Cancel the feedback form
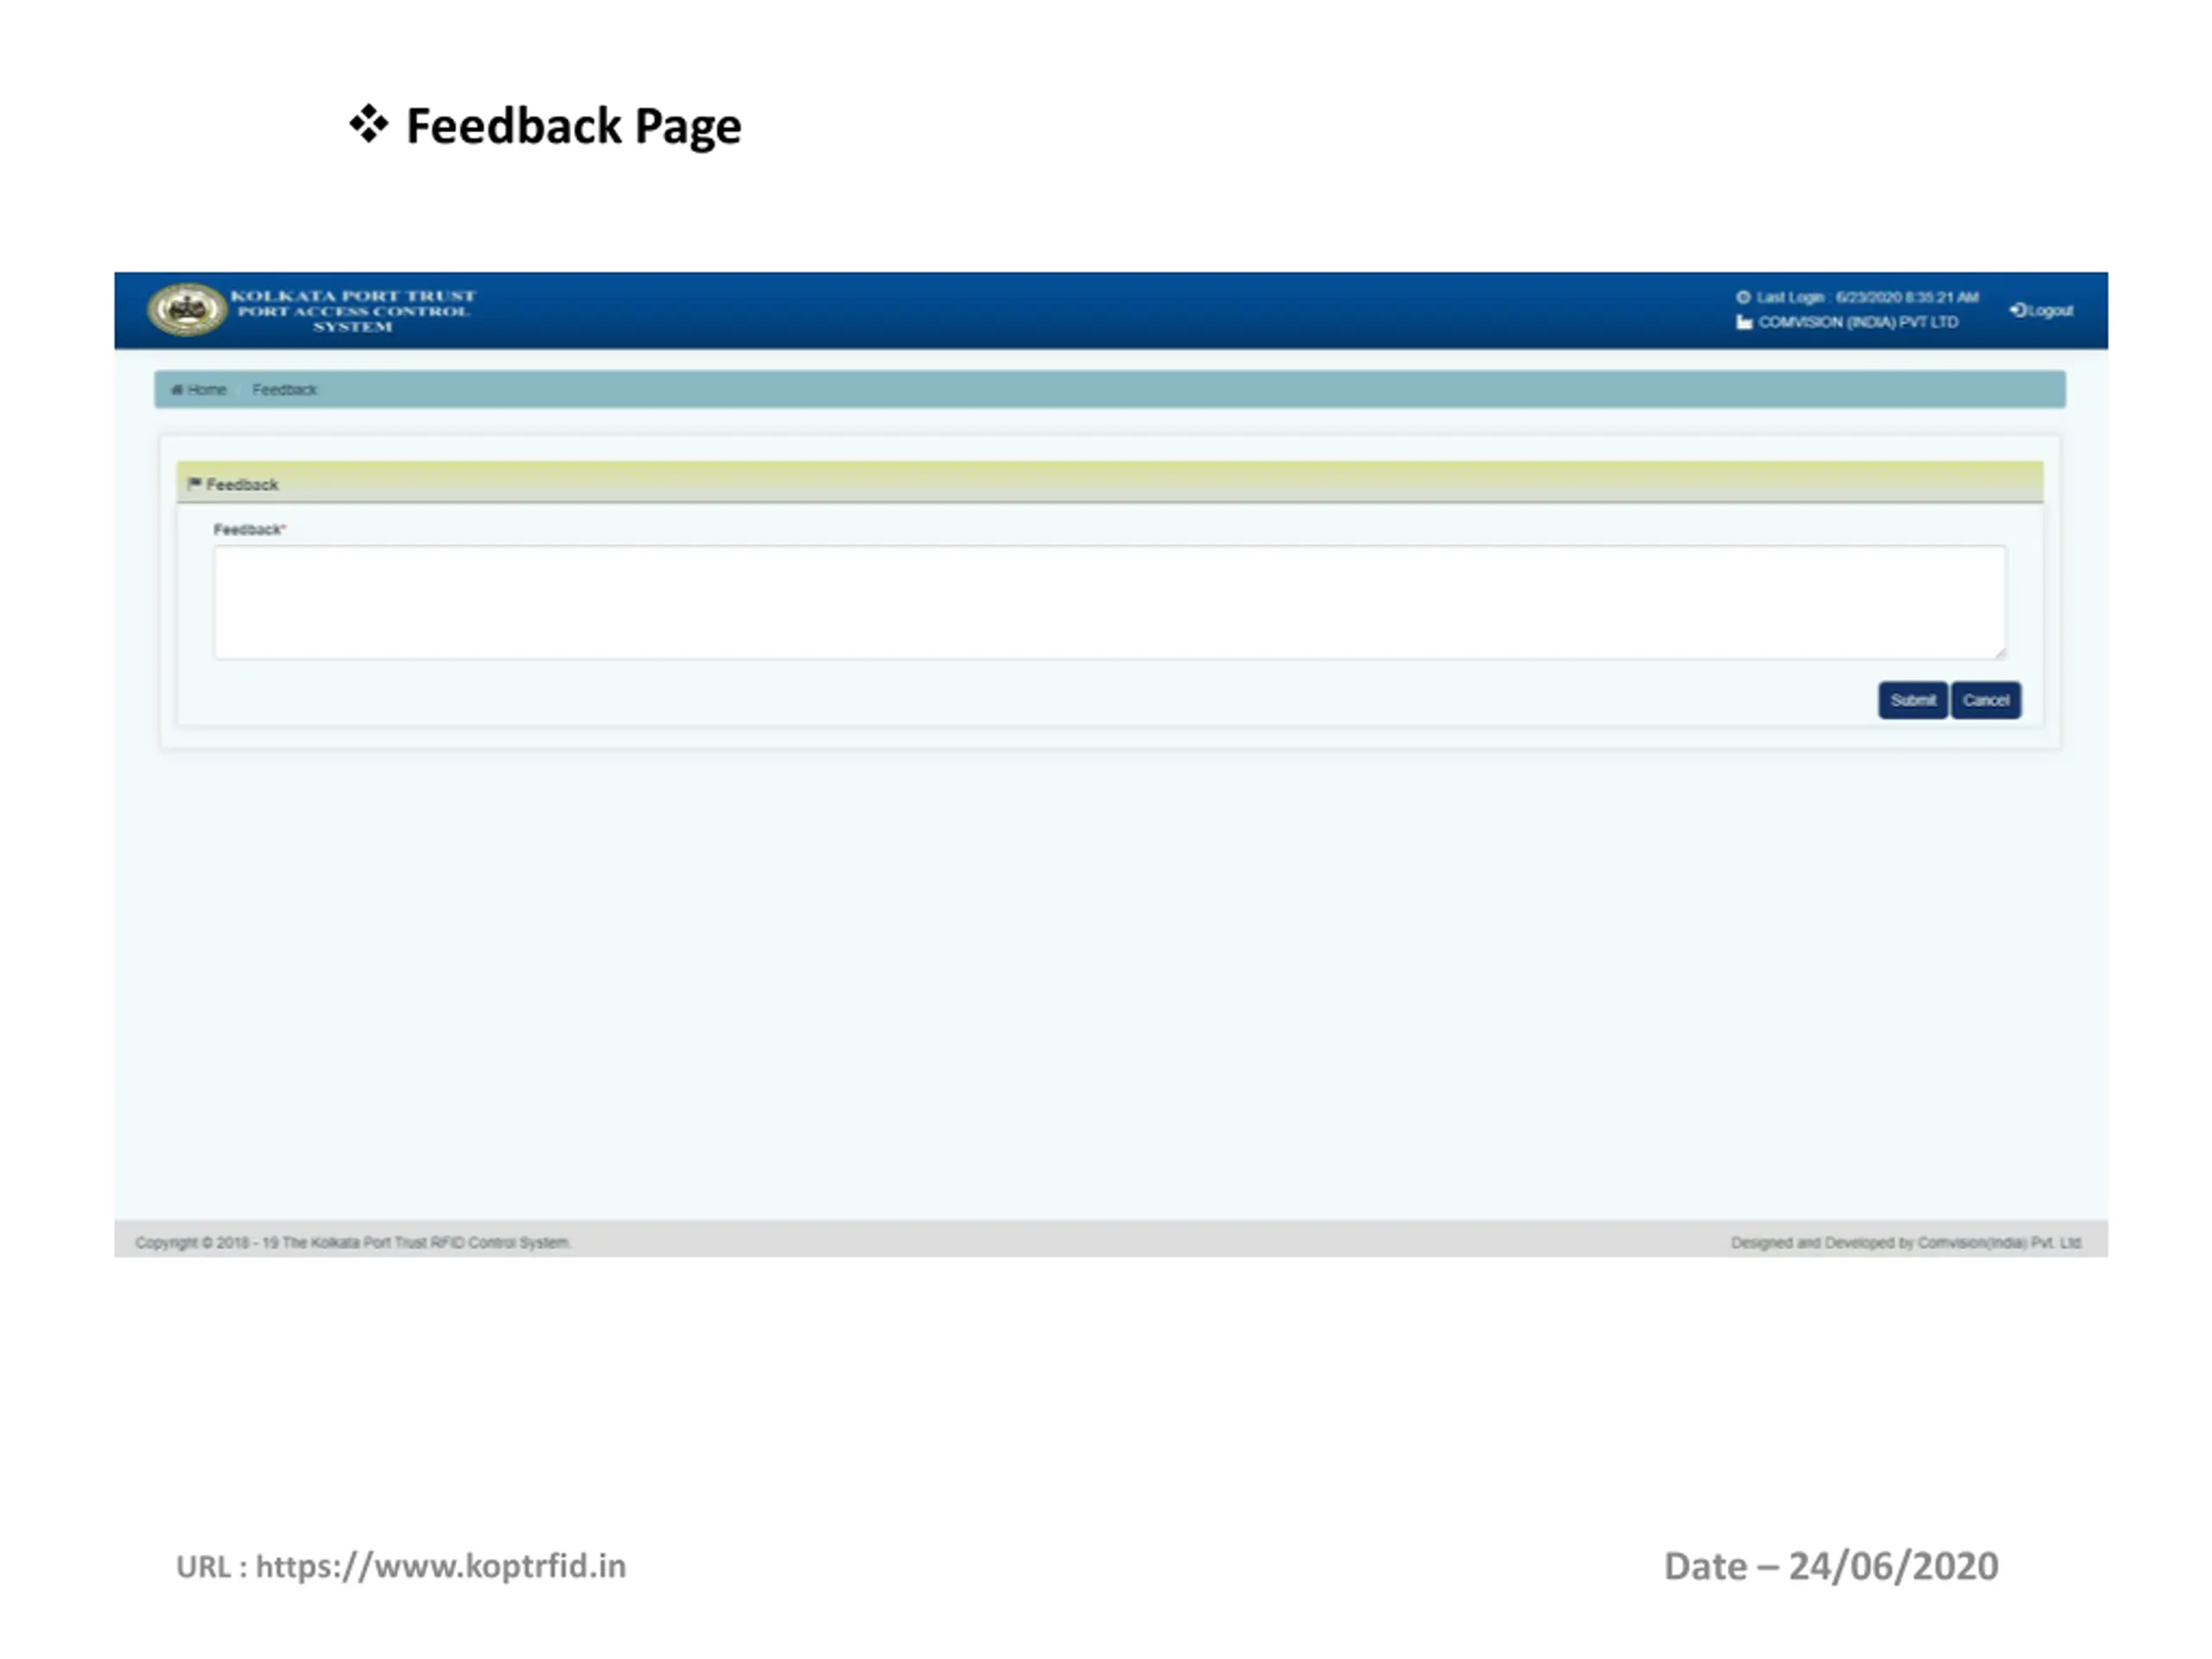 click(x=1985, y=700)
